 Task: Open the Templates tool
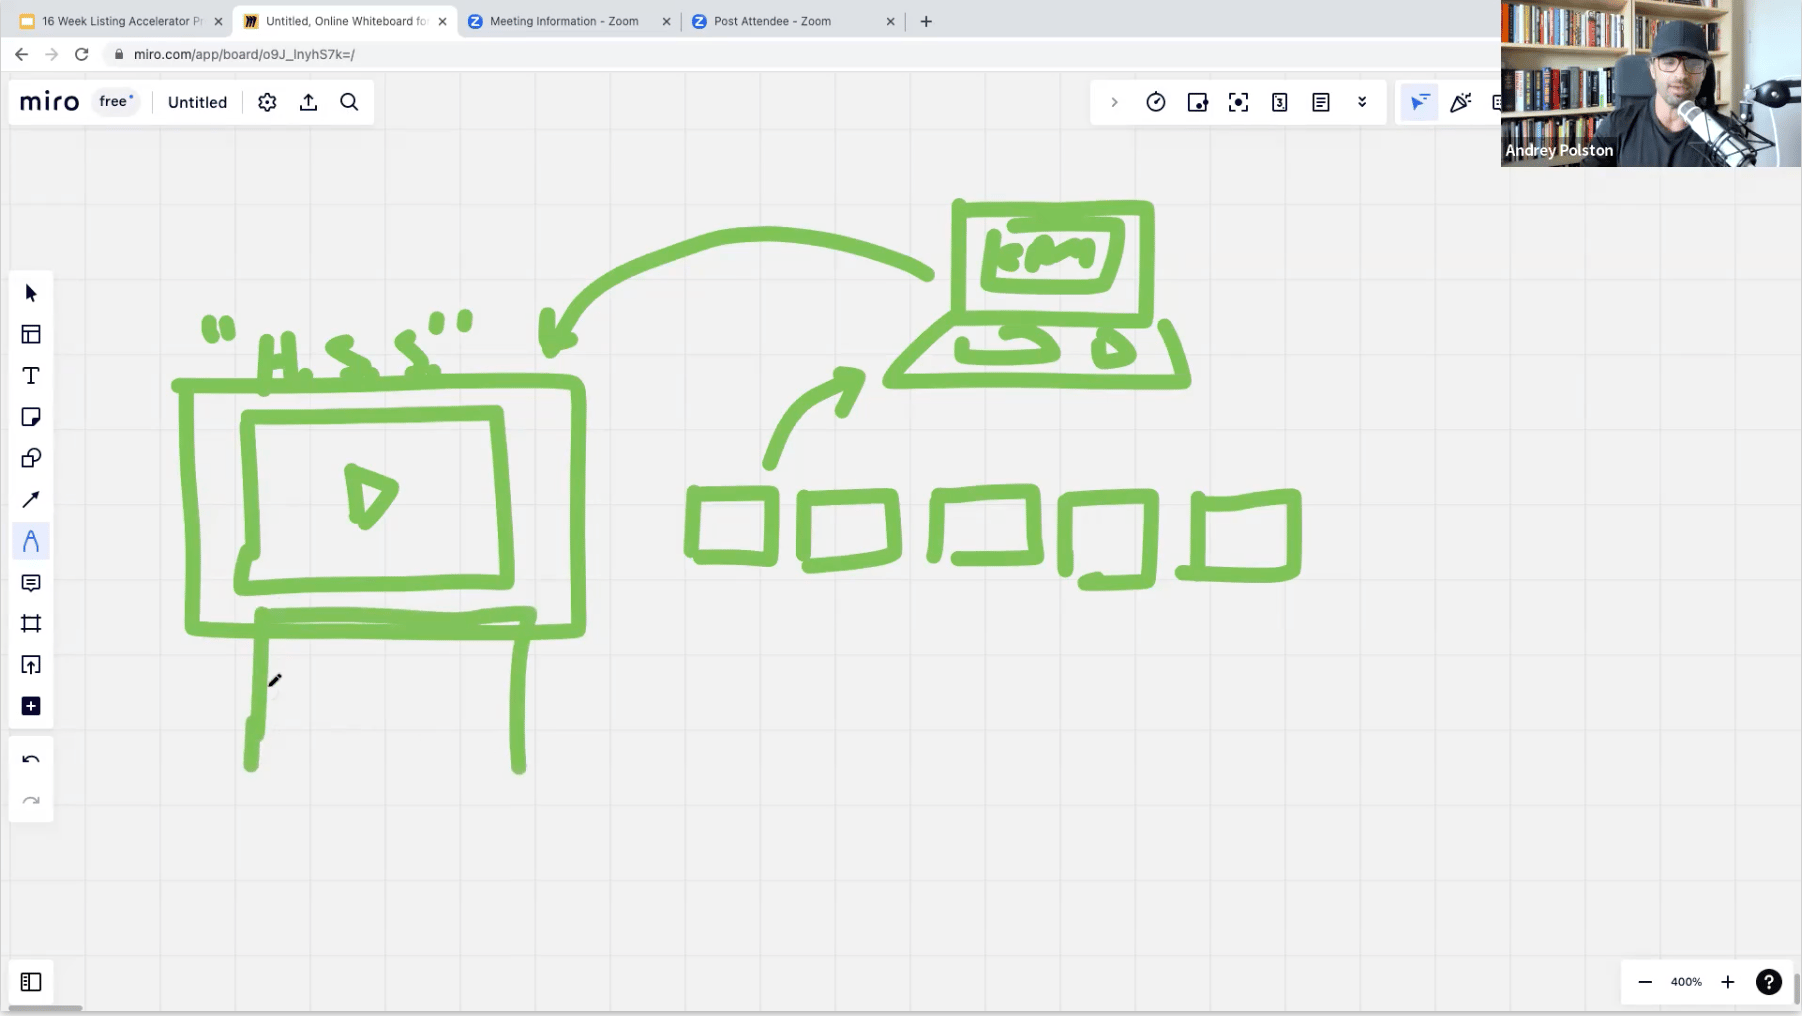31,334
